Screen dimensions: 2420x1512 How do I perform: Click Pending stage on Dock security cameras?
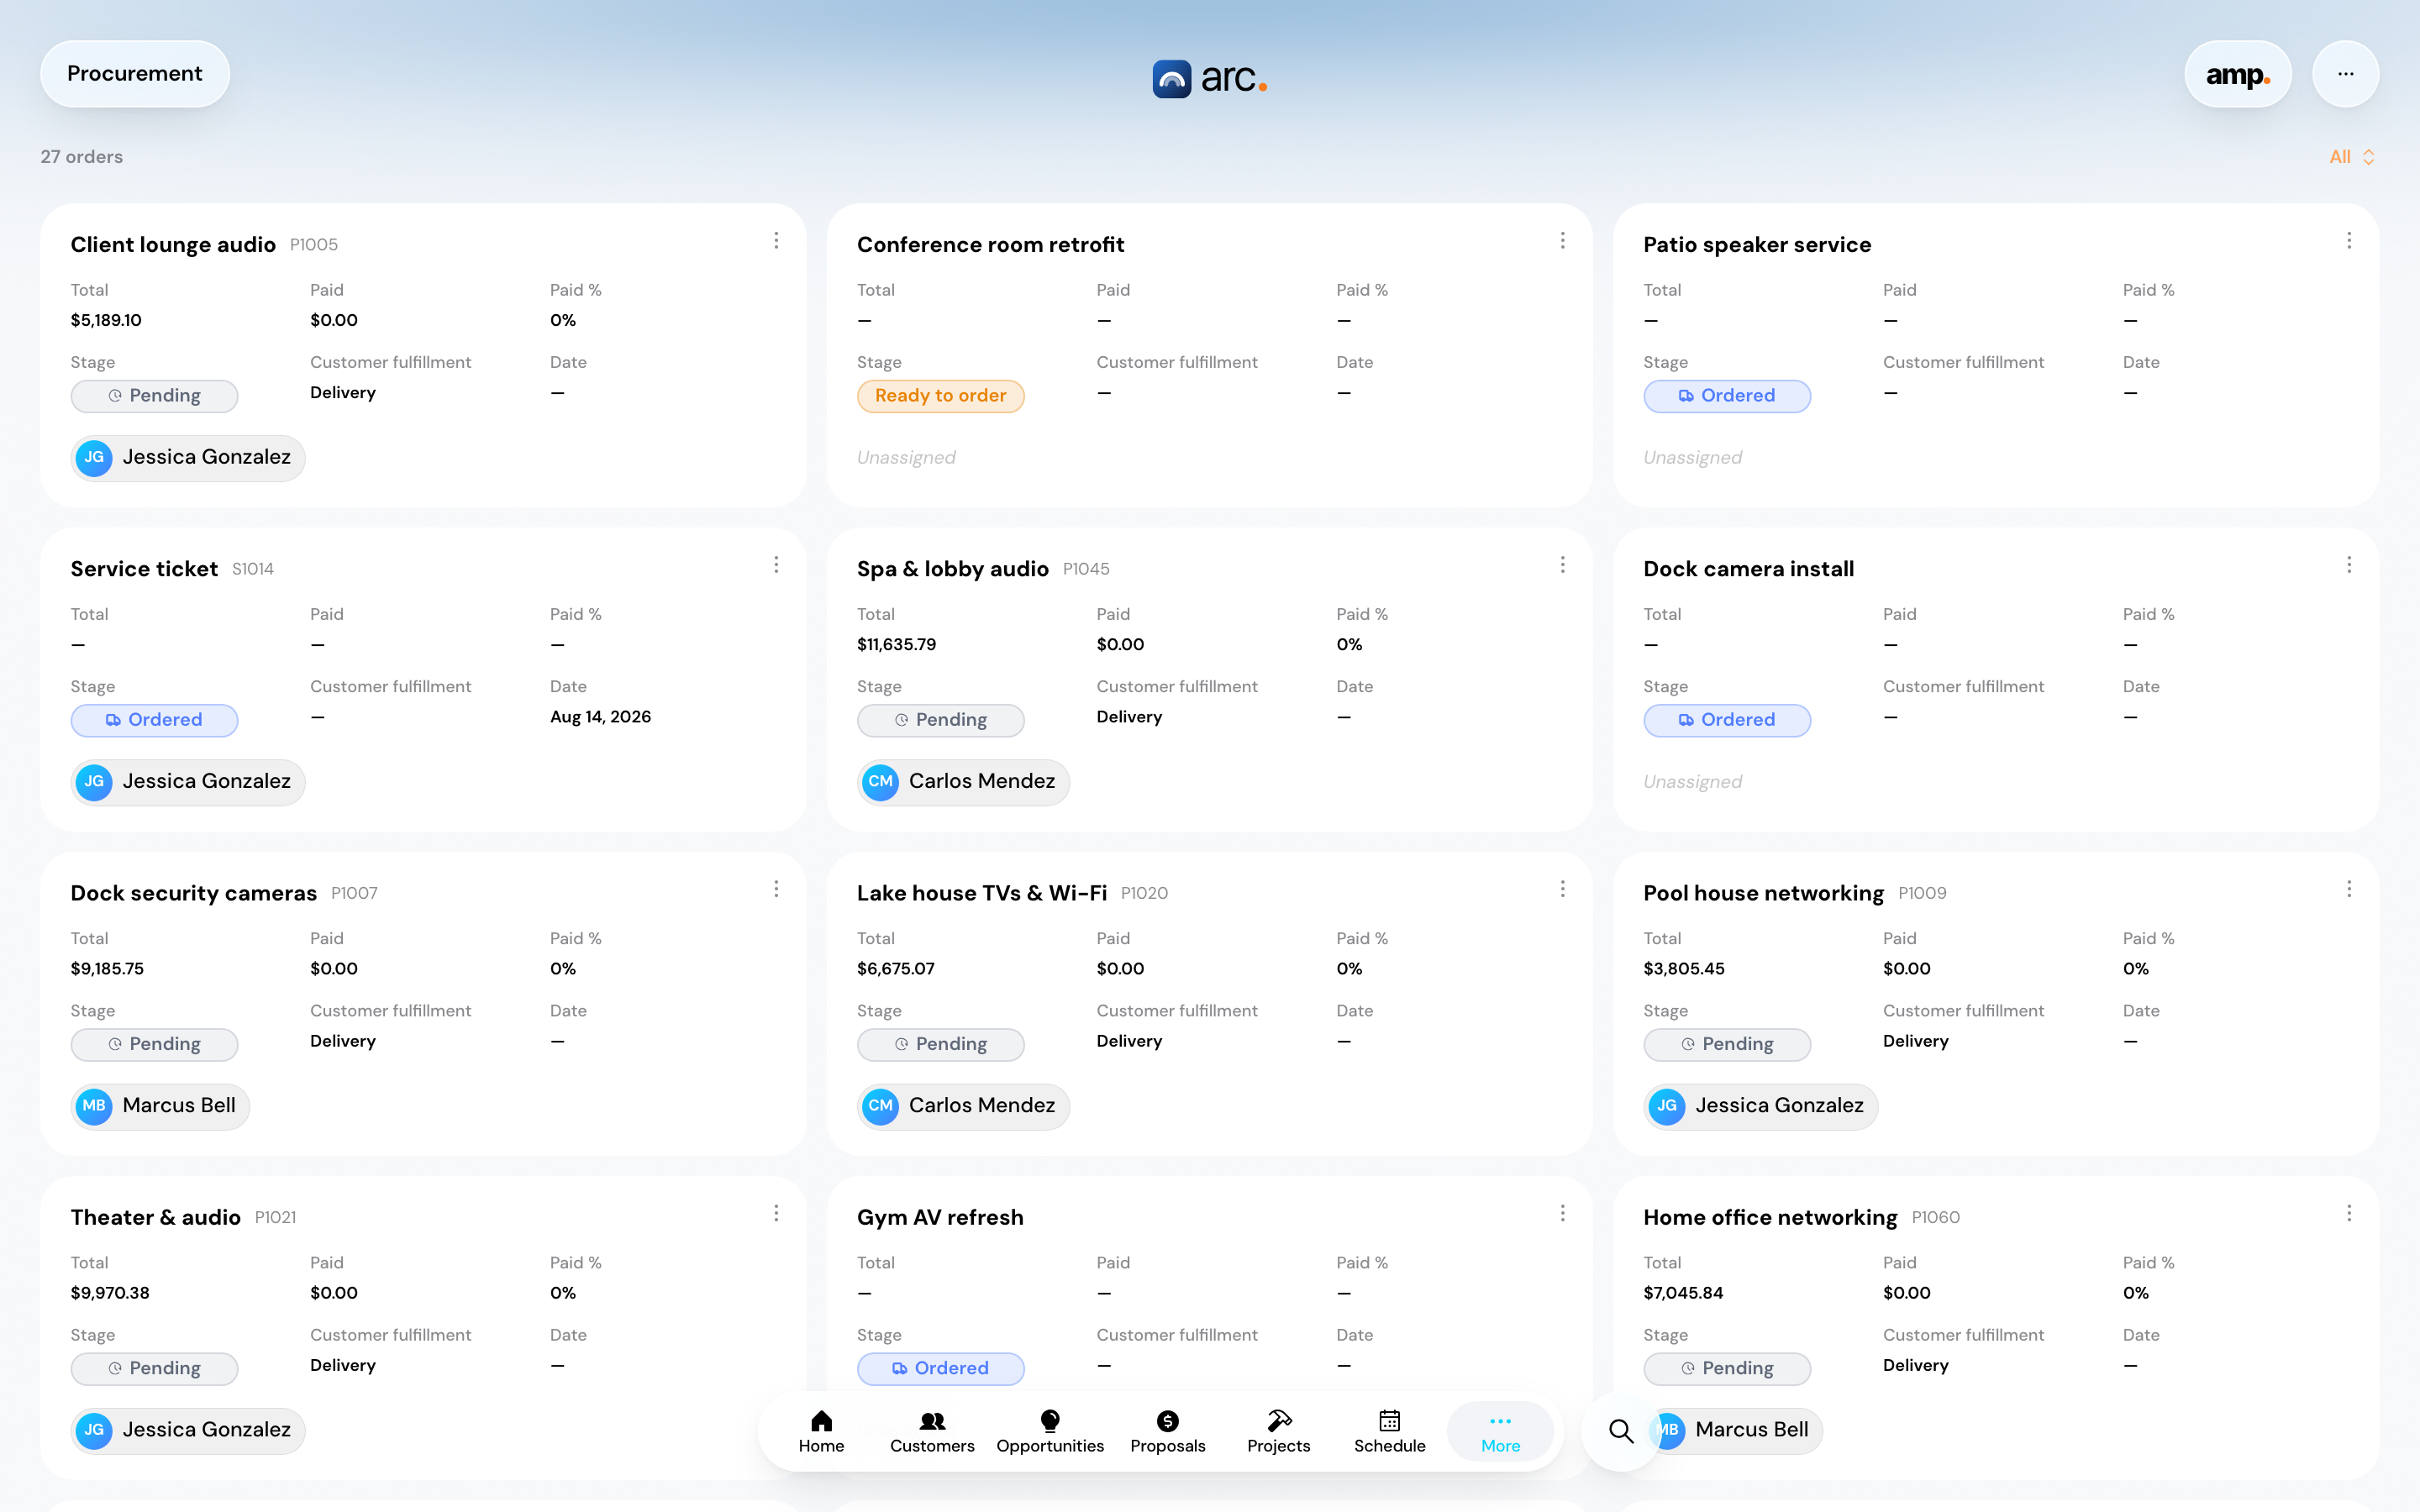pyautogui.click(x=154, y=1044)
